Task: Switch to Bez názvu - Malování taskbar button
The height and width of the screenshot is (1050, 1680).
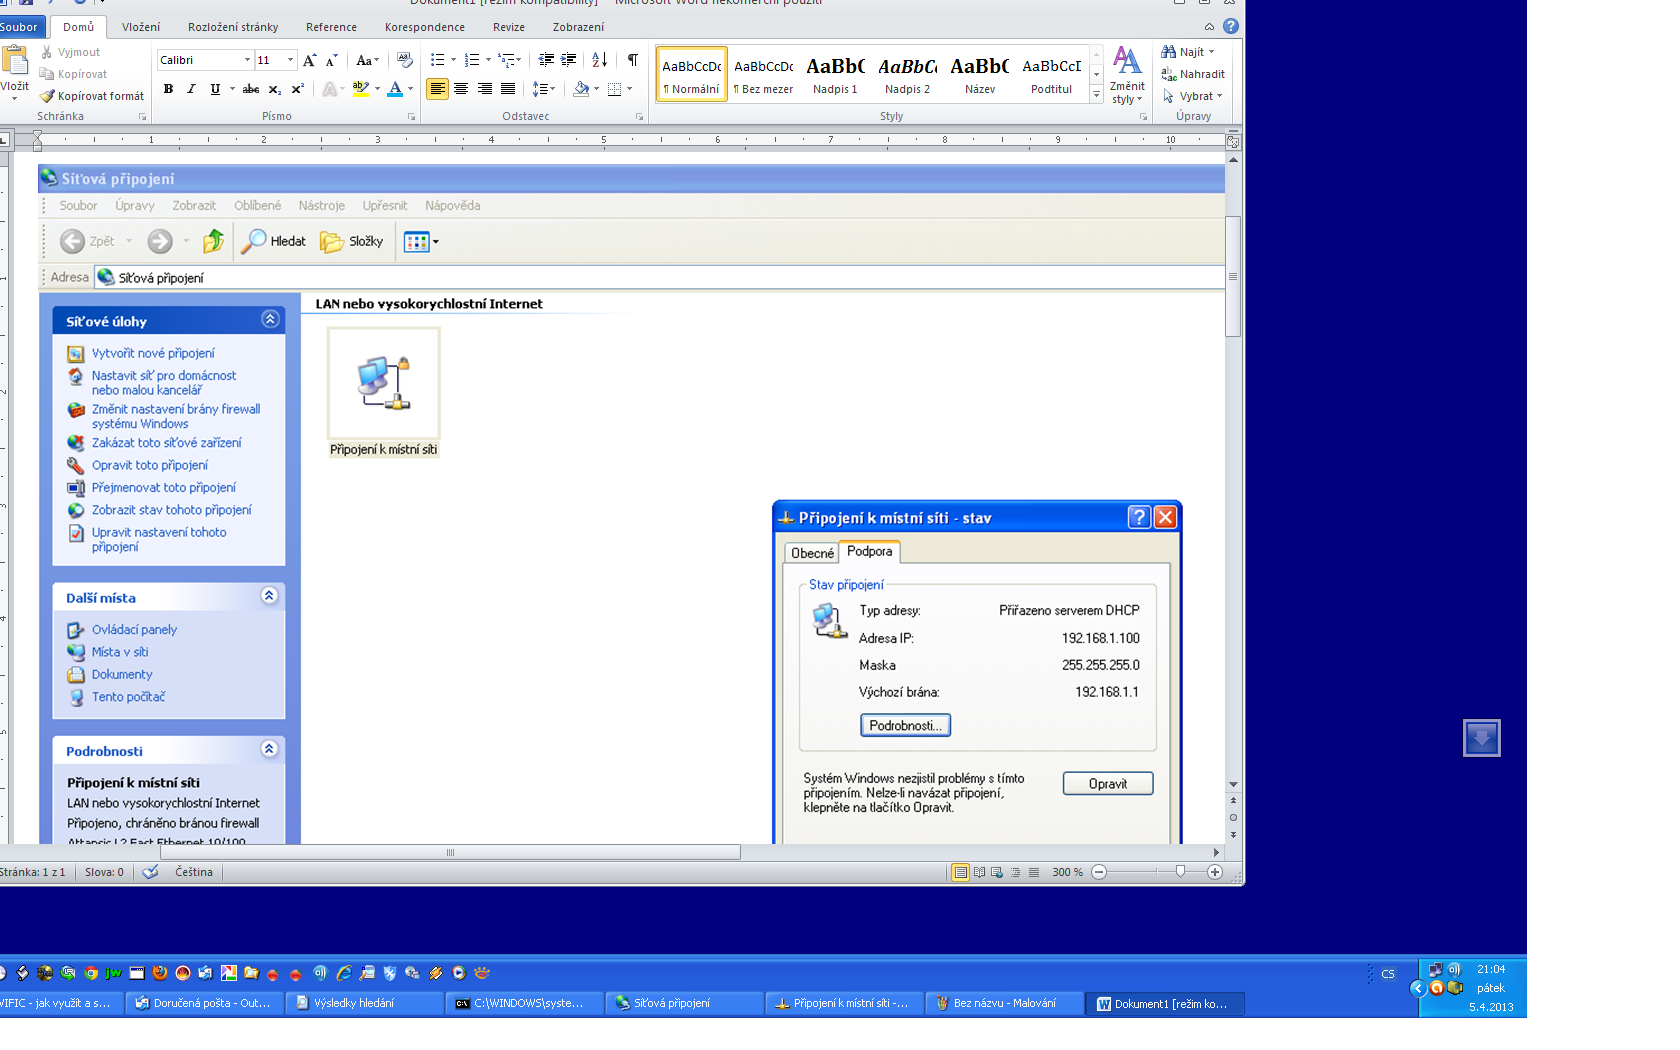Action: click(x=1004, y=1003)
